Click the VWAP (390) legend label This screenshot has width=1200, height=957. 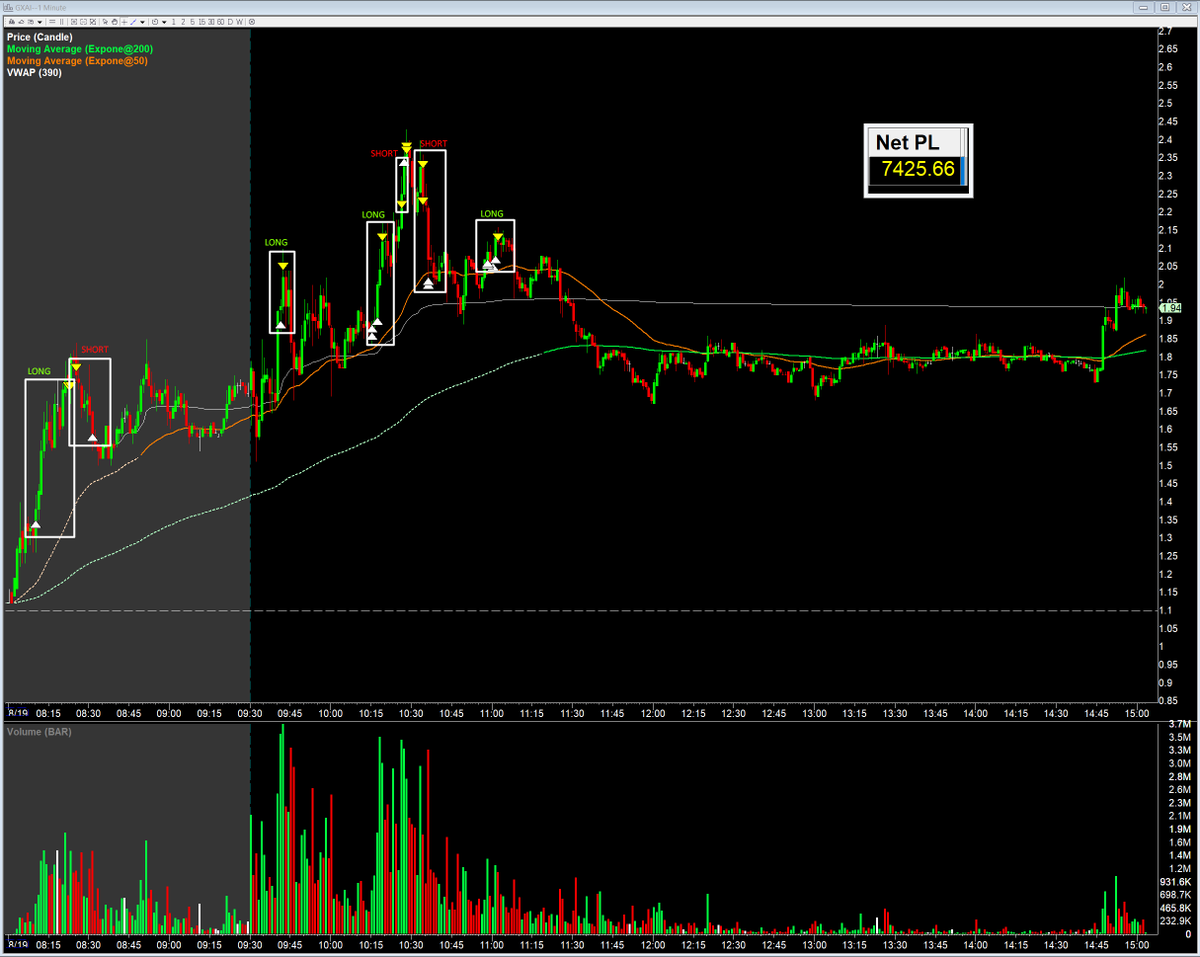[33, 71]
